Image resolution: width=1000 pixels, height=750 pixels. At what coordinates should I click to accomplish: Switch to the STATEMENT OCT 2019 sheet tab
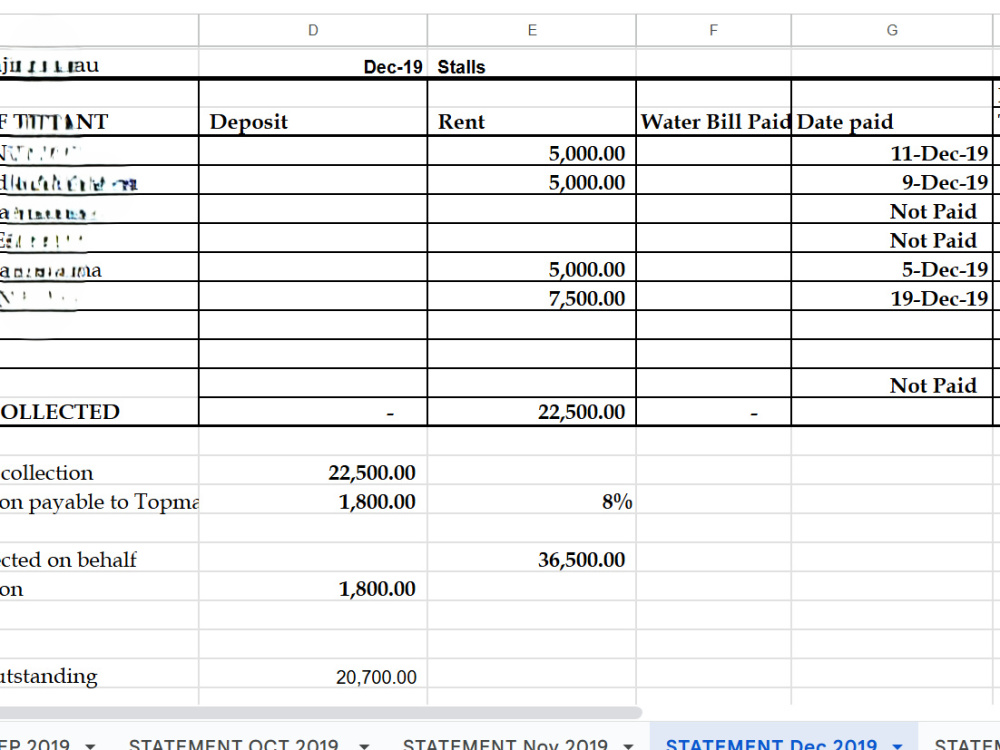(233, 744)
